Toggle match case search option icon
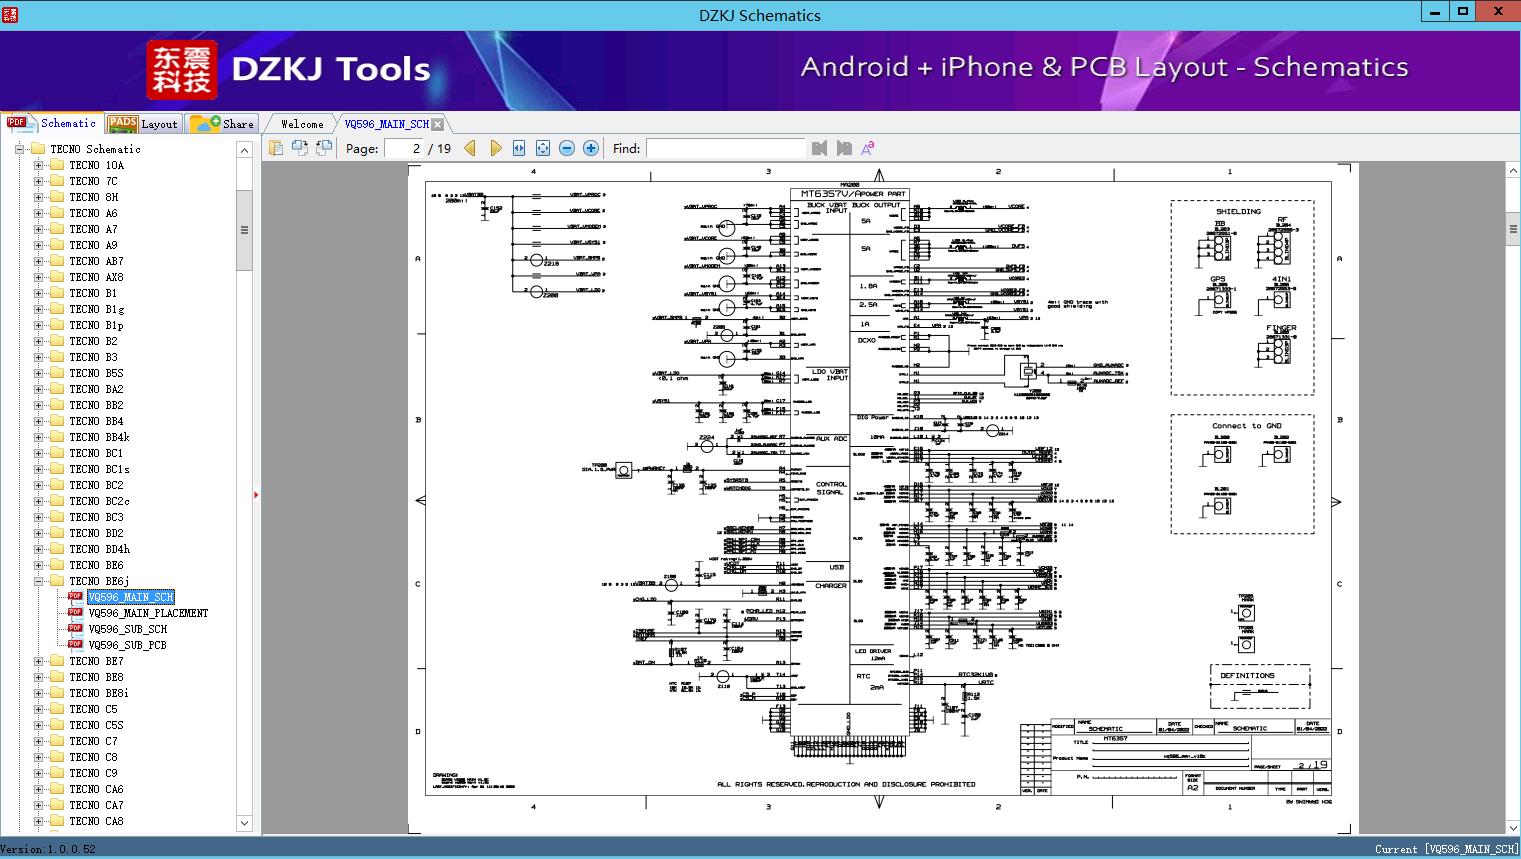Screen dimensions: 1521x859 tap(868, 148)
